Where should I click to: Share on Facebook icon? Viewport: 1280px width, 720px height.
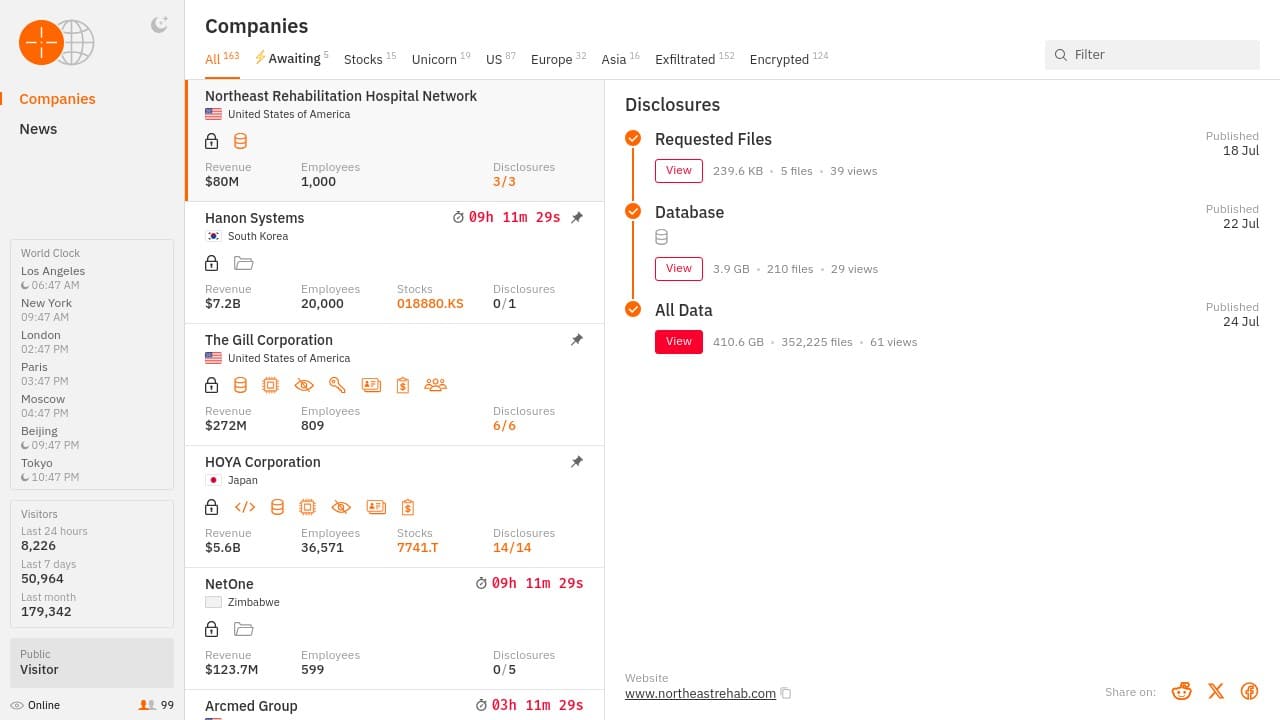tap(1249, 691)
